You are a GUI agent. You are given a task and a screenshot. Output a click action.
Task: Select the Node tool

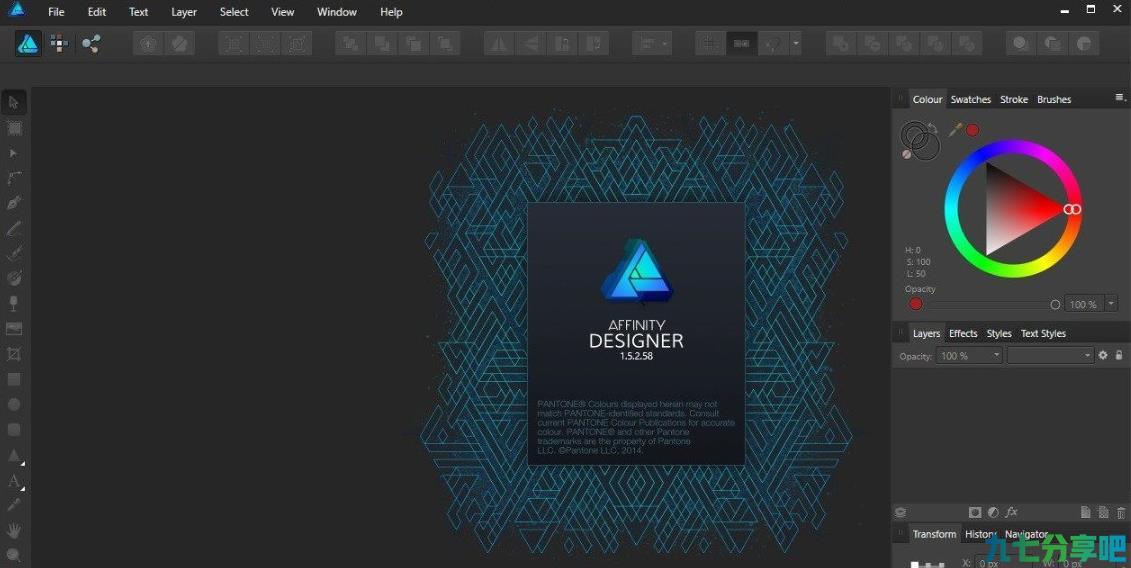pos(14,153)
